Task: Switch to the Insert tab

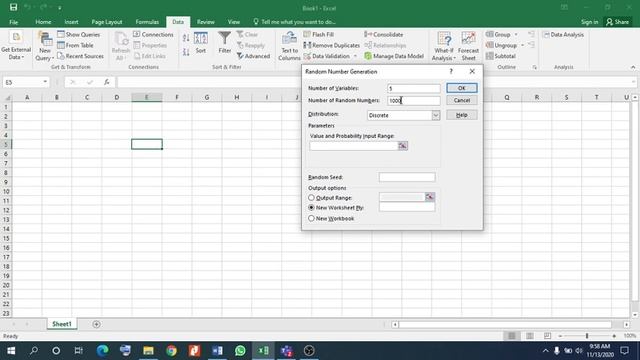Action: [x=71, y=22]
